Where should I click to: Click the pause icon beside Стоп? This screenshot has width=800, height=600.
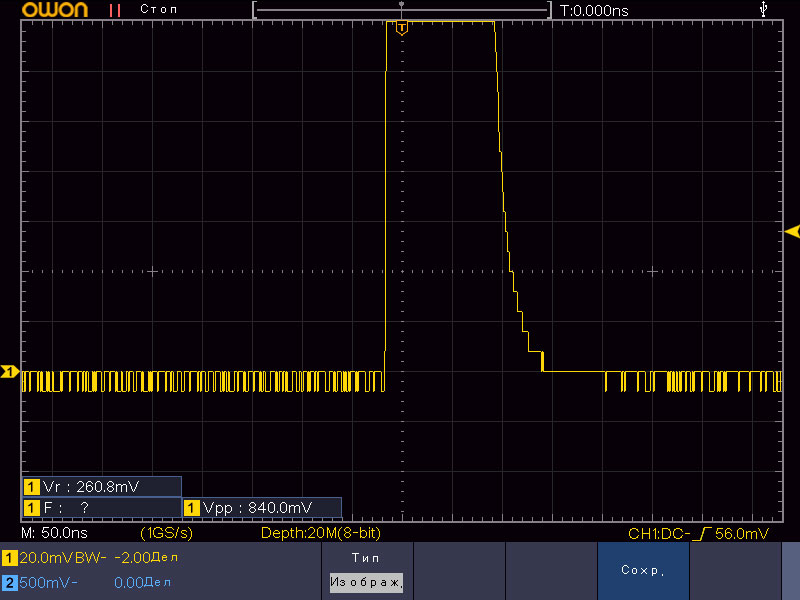pos(114,10)
